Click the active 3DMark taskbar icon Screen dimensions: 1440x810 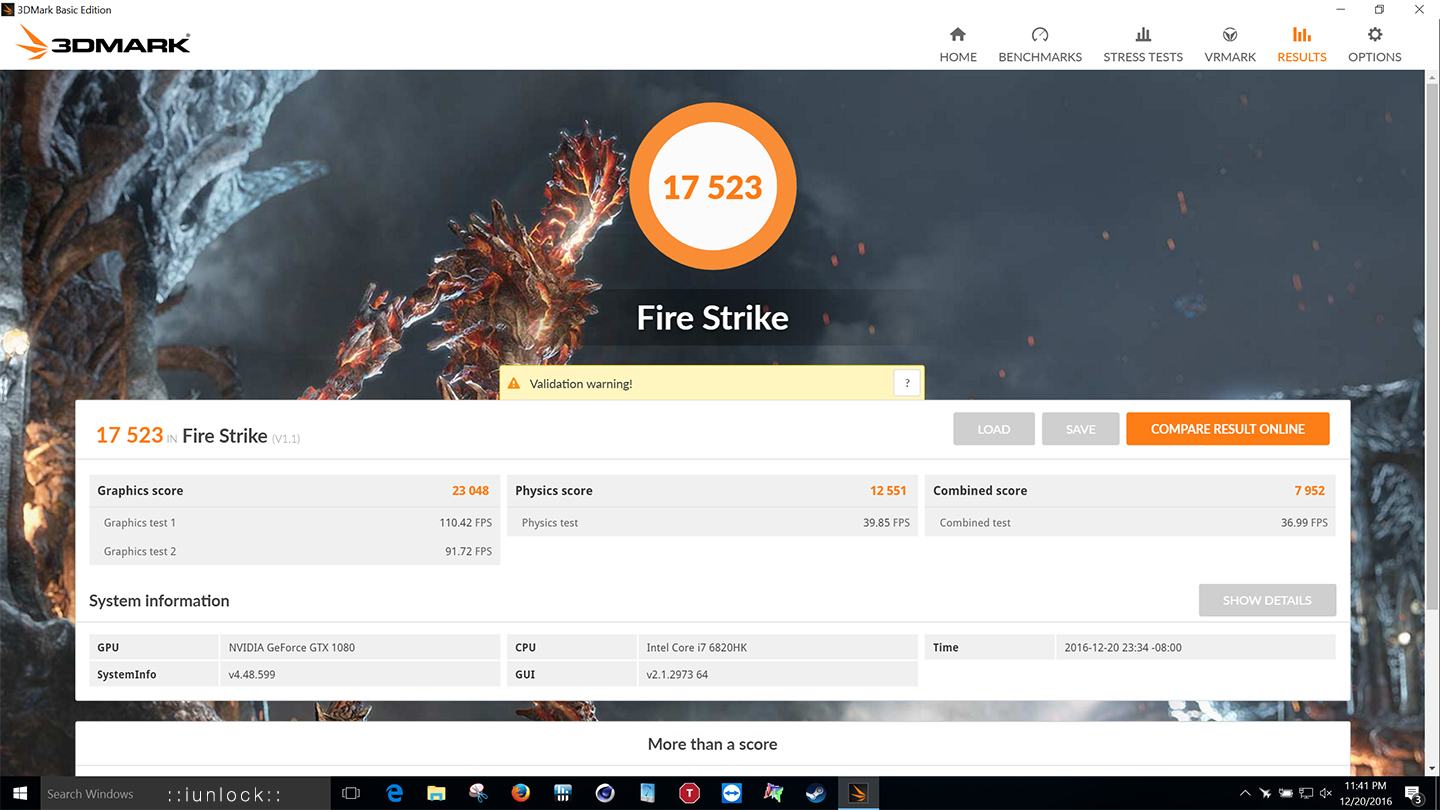(858, 794)
